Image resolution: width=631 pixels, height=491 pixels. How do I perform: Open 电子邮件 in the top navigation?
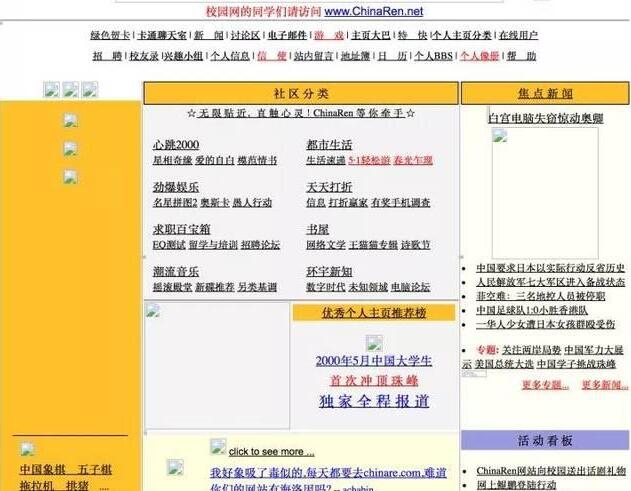coord(286,35)
